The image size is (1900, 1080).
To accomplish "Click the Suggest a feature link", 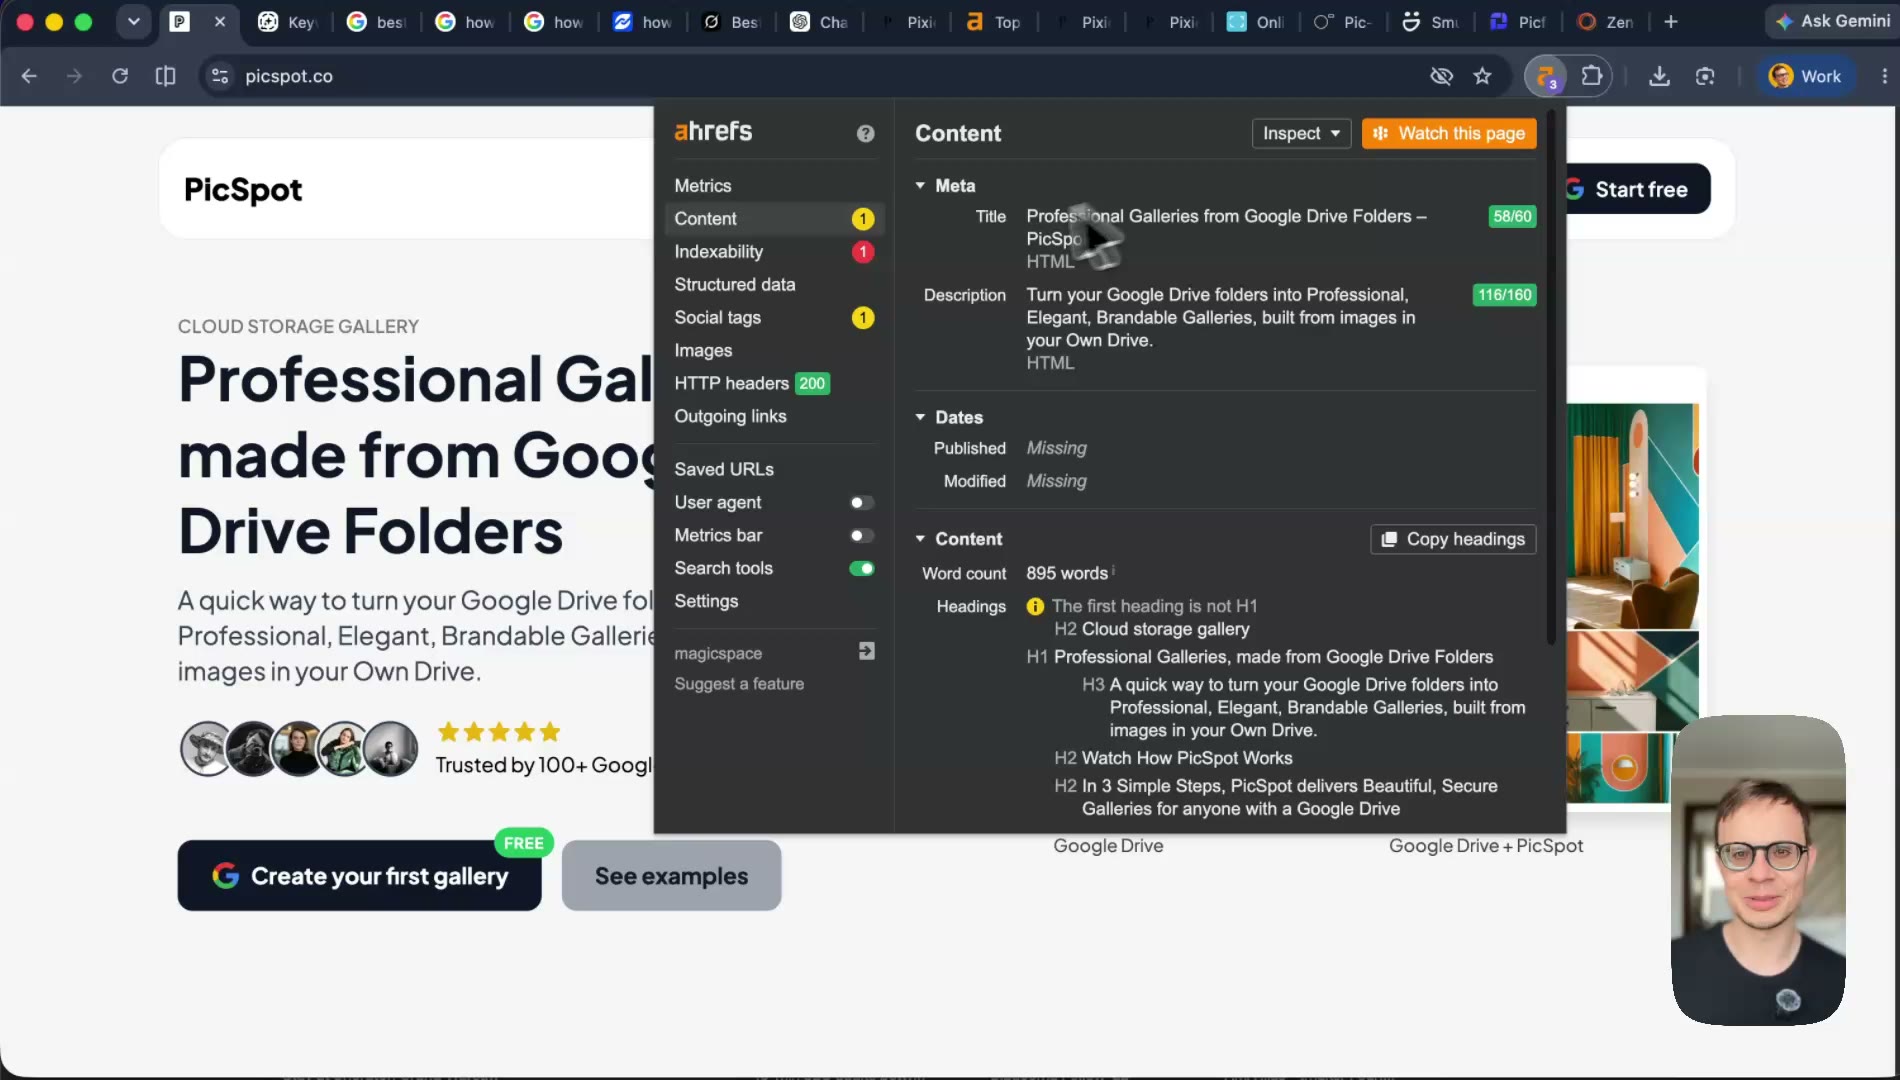I will click(739, 684).
